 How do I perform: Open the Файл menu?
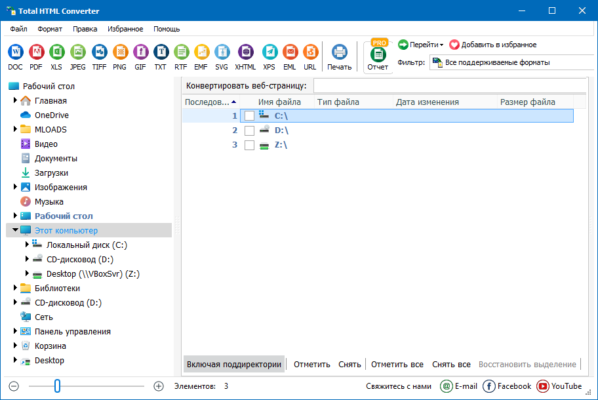pos(18,29)
